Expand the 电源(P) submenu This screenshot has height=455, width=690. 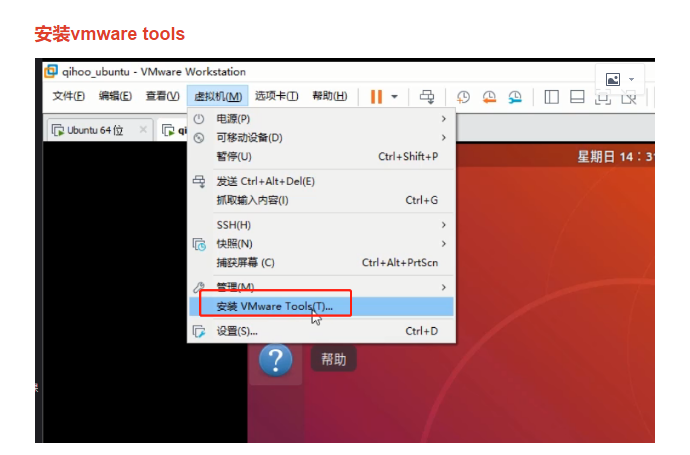(x=321, y=119)
